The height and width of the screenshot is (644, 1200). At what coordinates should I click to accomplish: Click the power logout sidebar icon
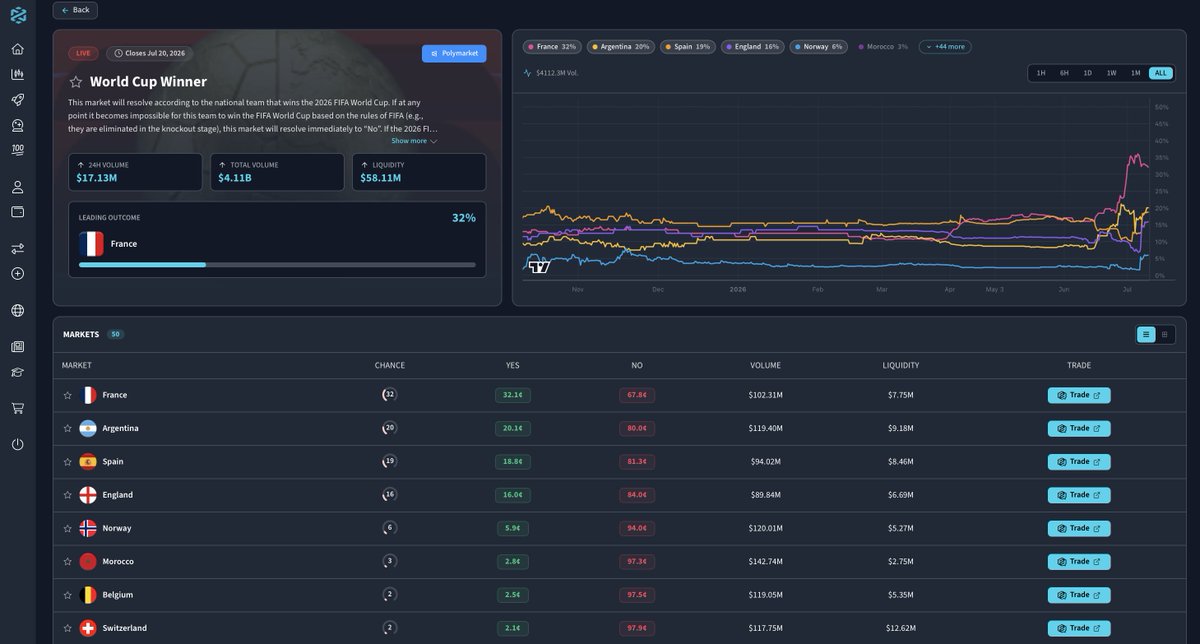[x=17, y=444]
